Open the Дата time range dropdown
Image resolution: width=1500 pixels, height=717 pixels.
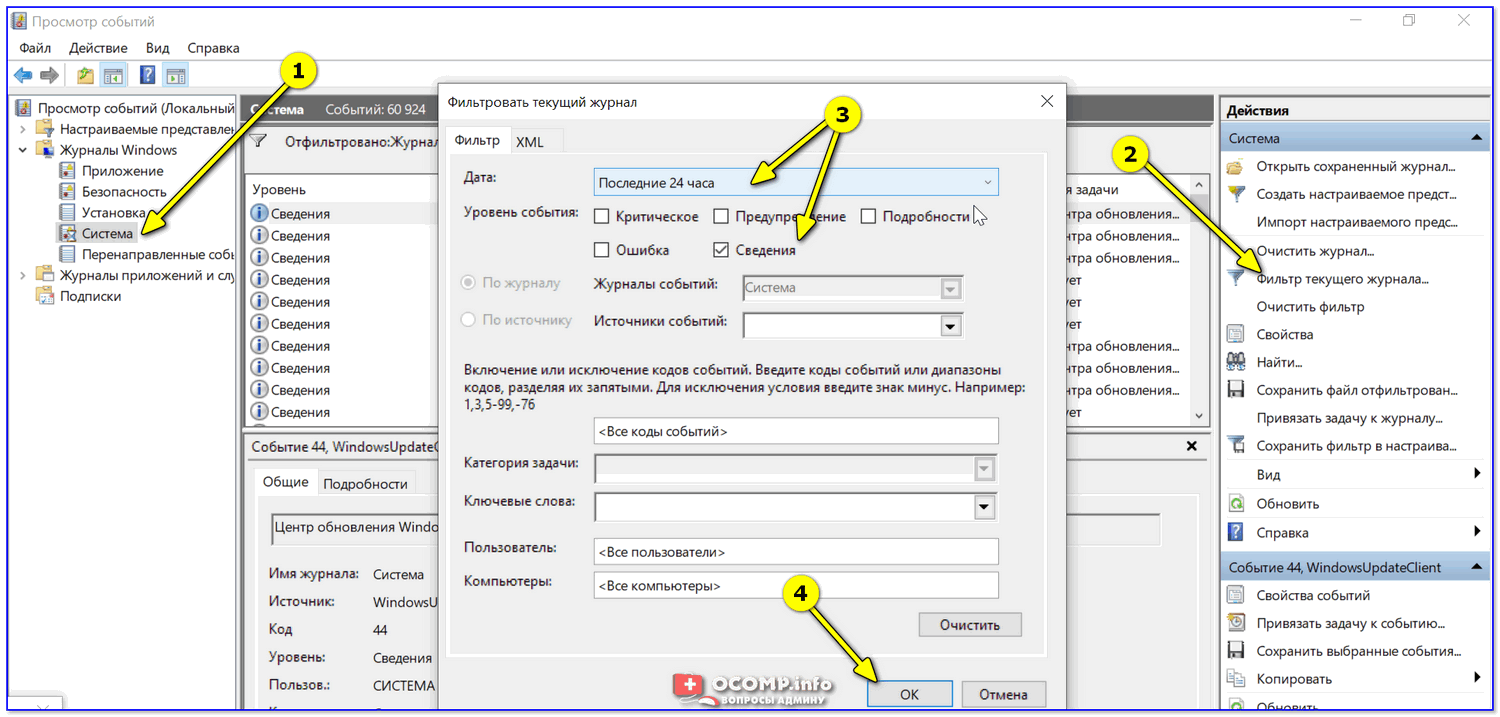(x=795, y=182)
